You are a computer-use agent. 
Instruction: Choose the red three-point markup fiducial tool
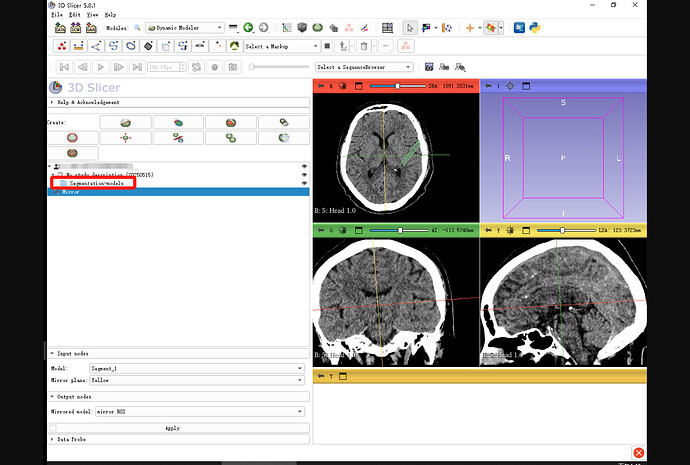[x=62, y=46]
